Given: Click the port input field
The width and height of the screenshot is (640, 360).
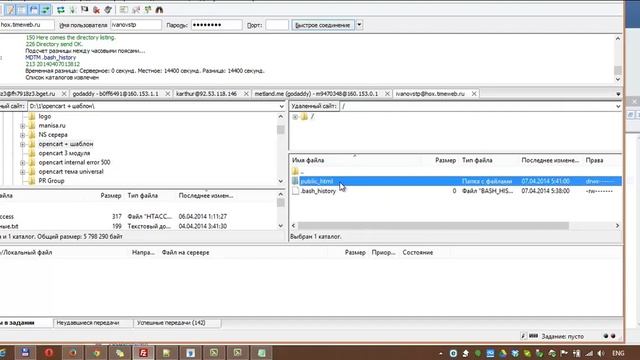Looking at the screenshot, I should click(277, 25).
